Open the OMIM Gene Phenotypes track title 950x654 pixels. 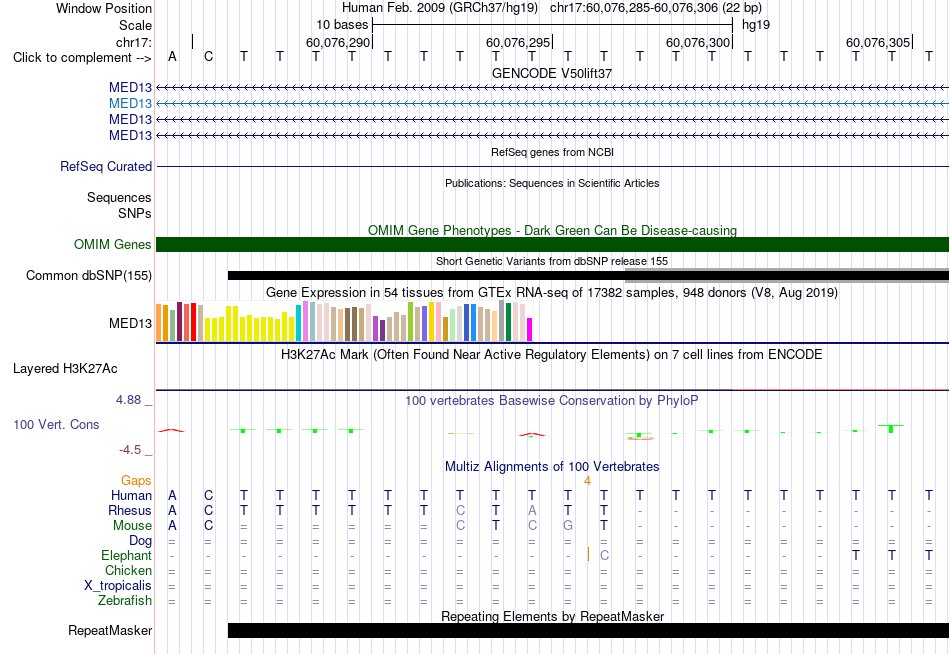coord(552,230)
